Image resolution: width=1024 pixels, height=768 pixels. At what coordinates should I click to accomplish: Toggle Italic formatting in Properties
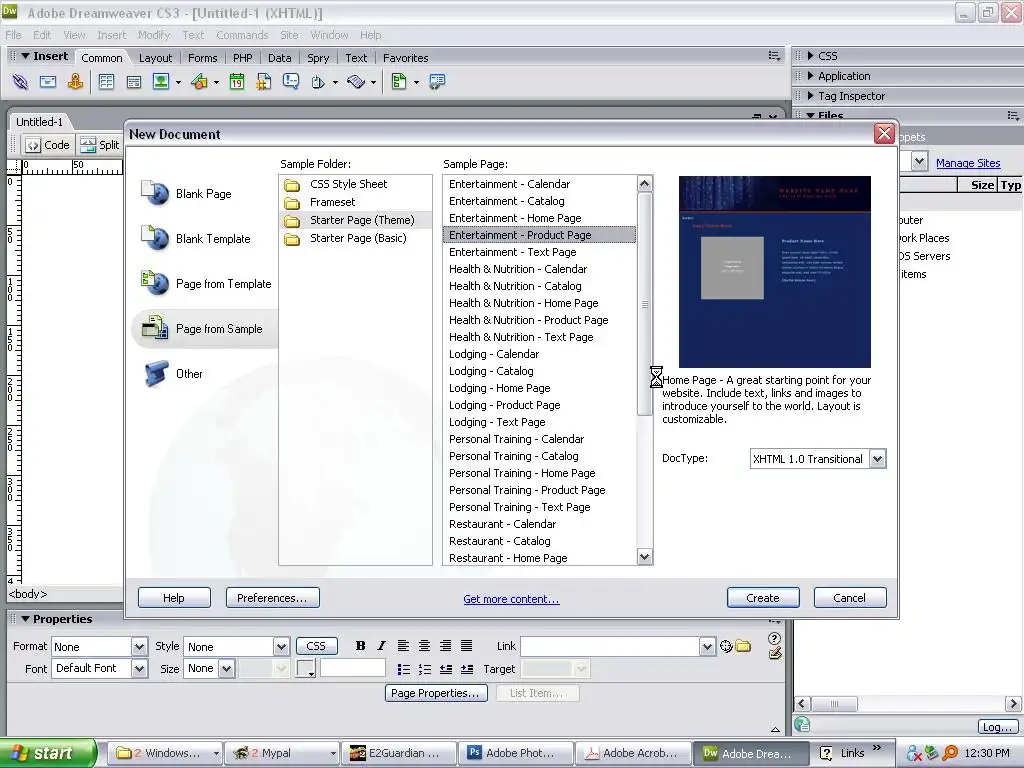click(x=381, y=646)
